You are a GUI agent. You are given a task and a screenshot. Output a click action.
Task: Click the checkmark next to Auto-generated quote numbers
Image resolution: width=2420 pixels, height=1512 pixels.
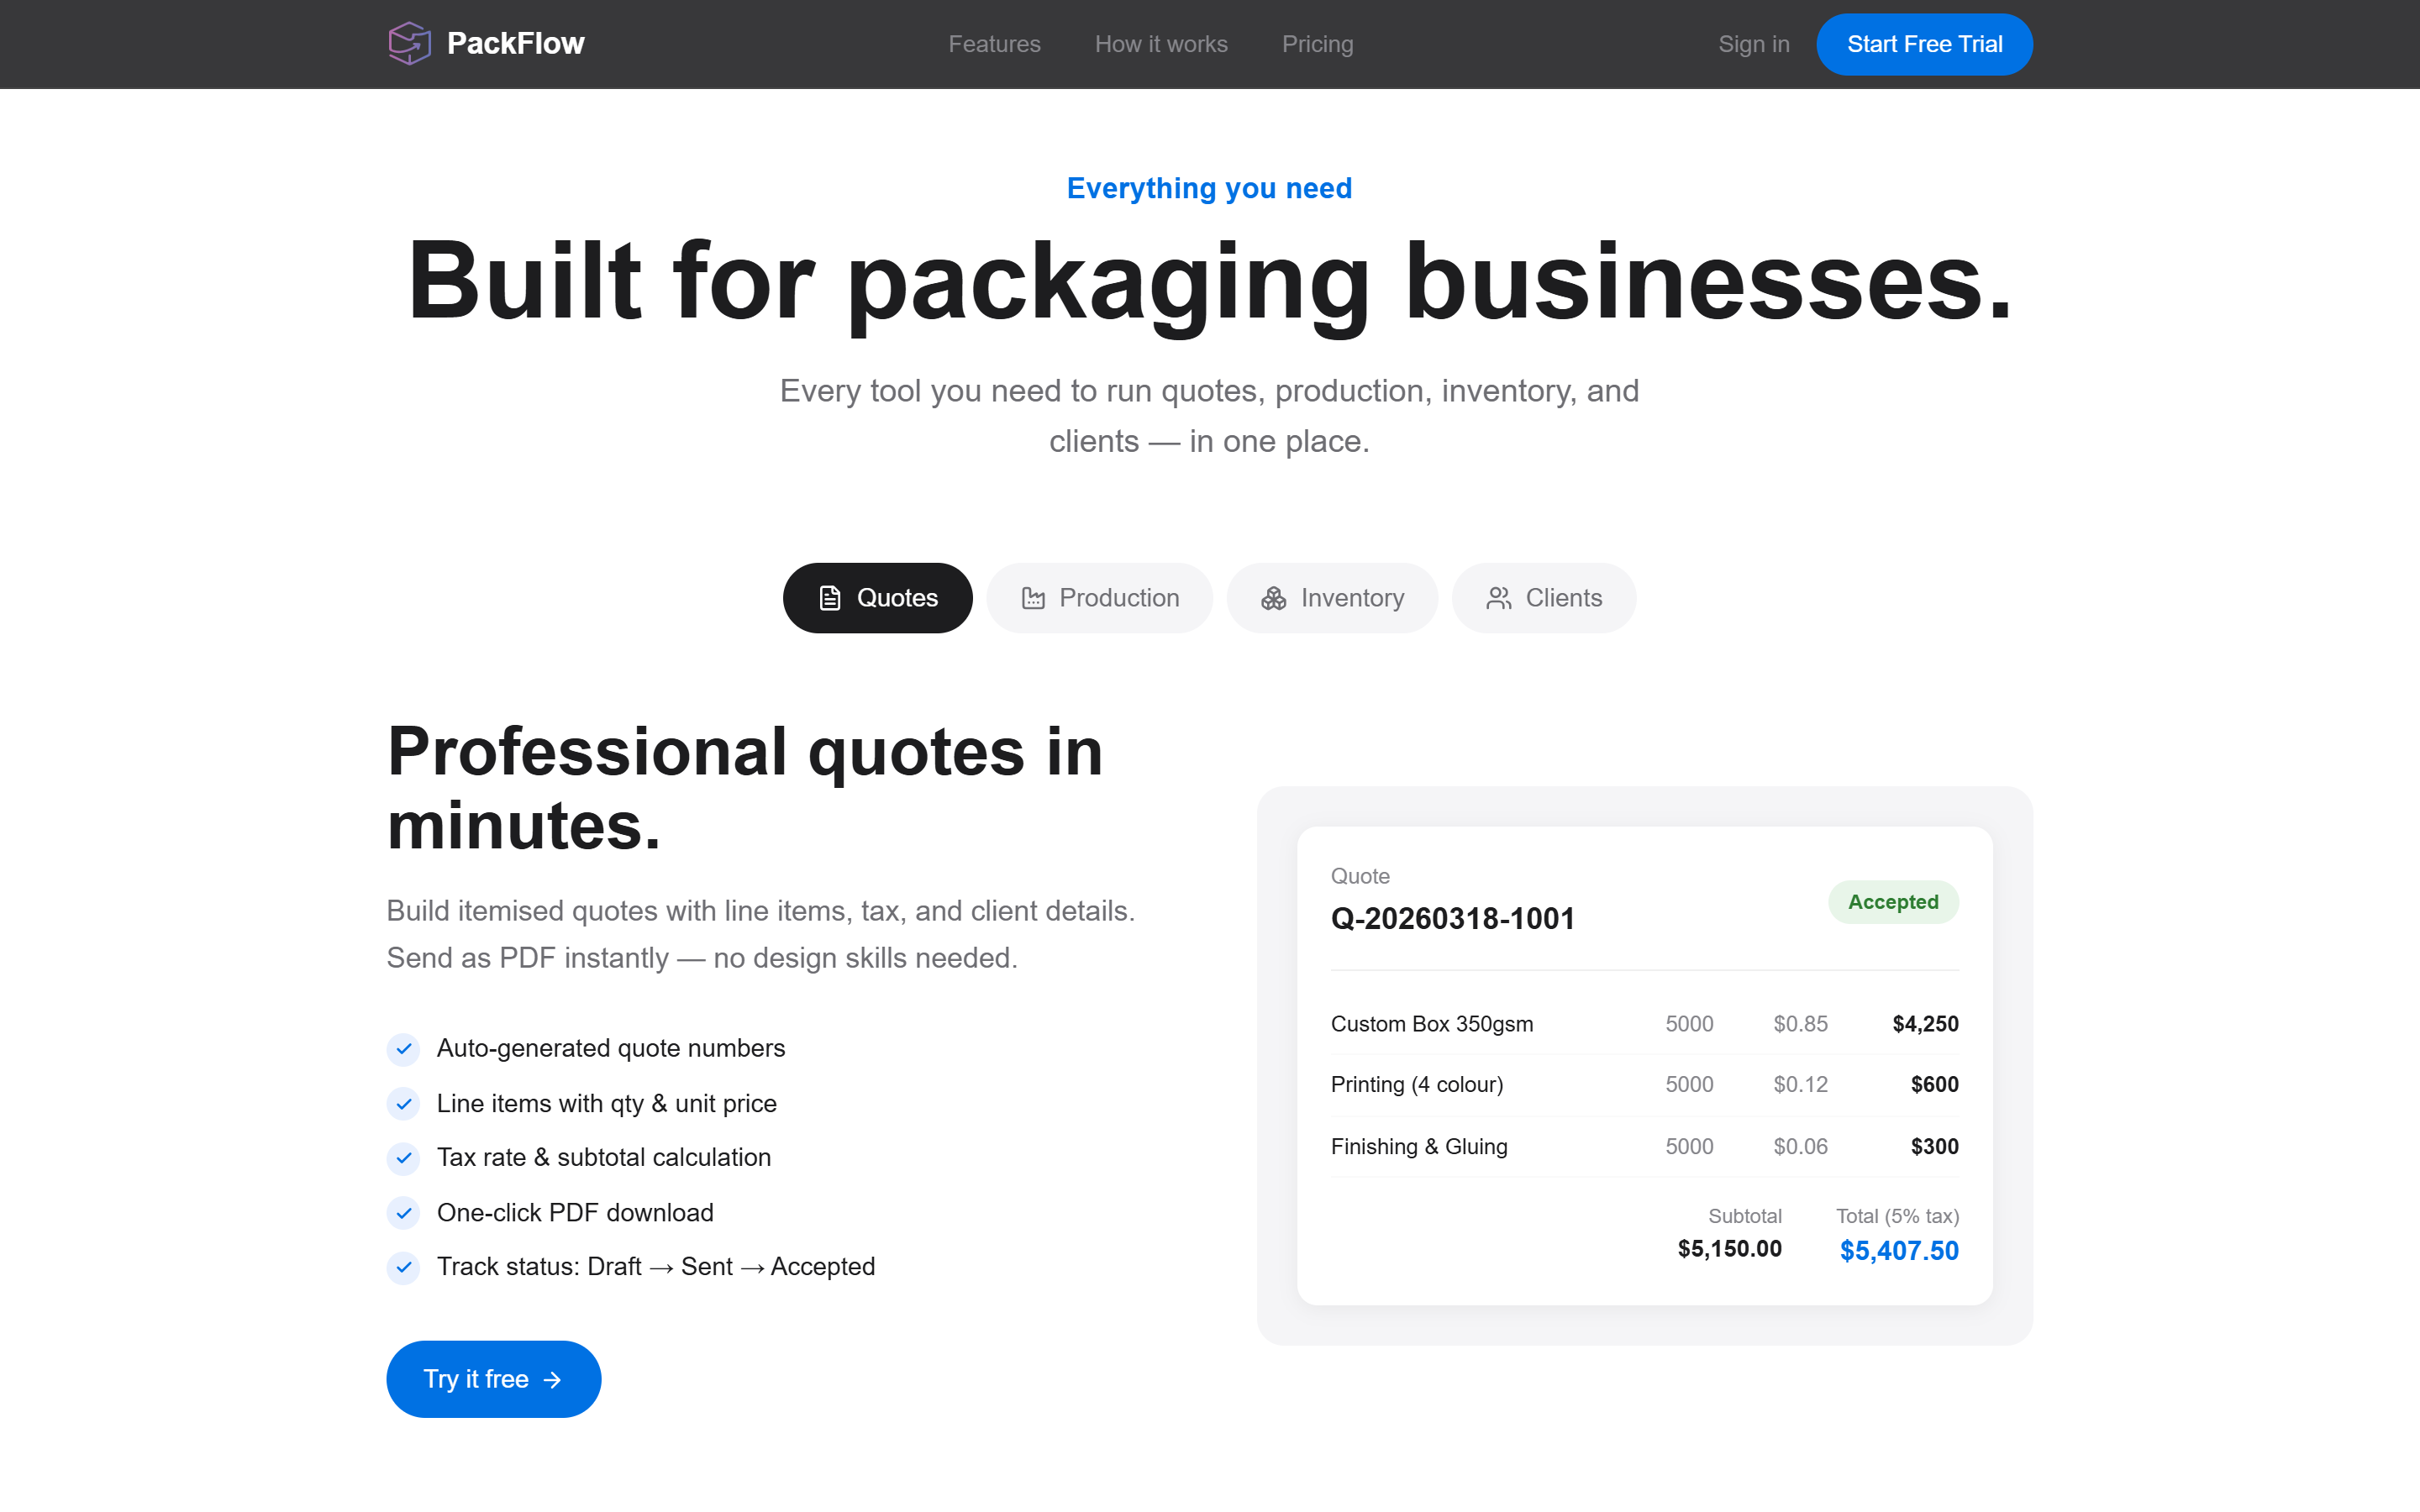click(x=403, y=1049)
